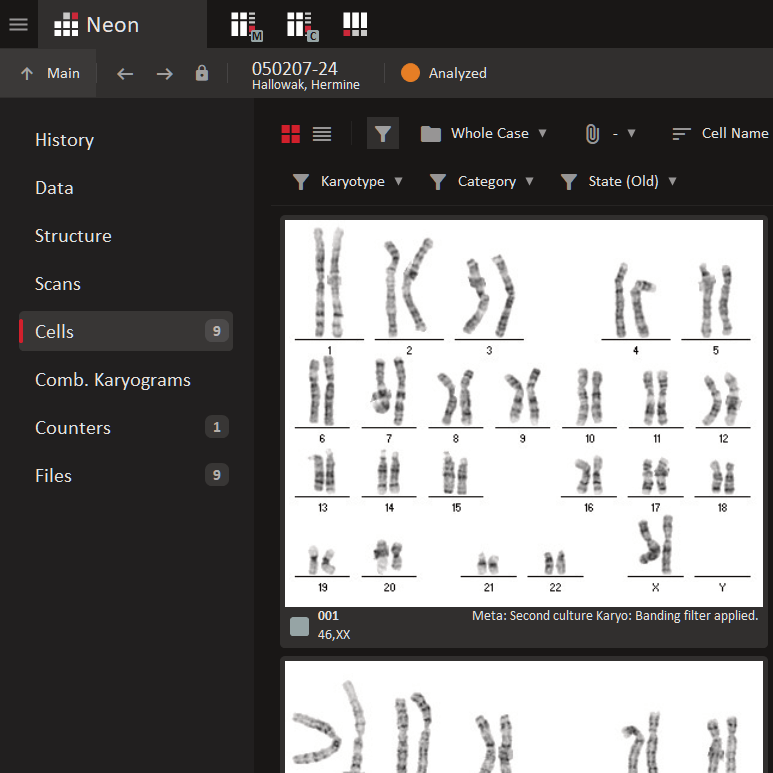Switch to grid thumbnail view
The width and height of the screenshot is (773, 773).
click(291, 134)
